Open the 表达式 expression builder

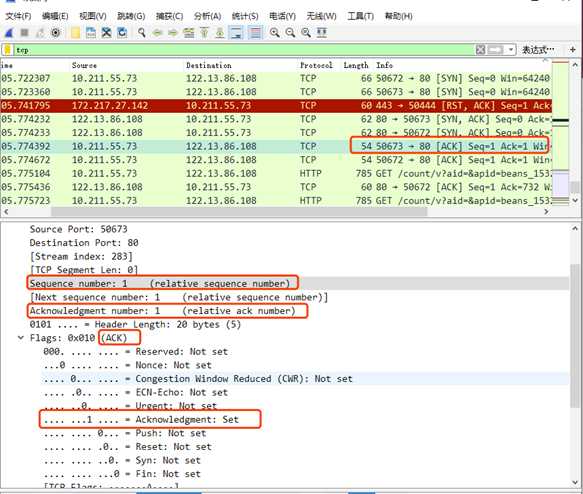[538, 49]
